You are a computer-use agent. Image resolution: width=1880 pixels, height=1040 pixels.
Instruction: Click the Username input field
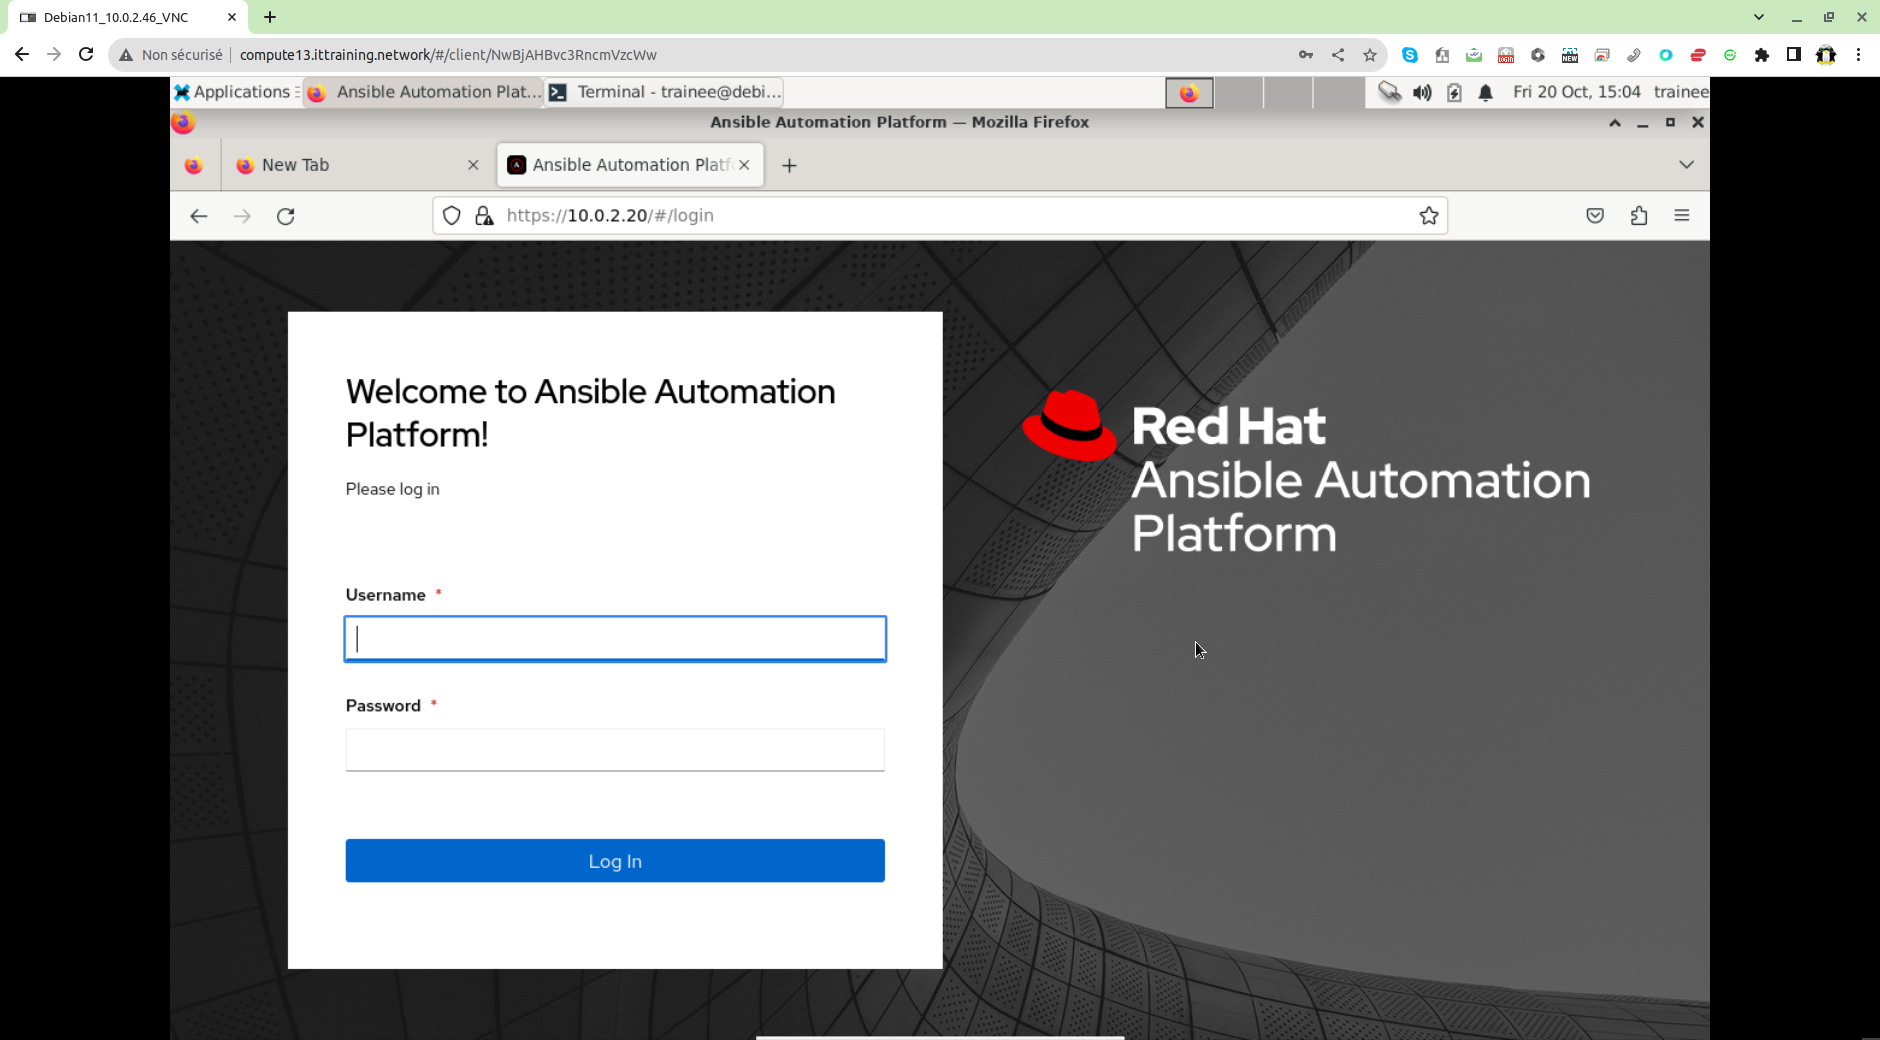point(615,639)
